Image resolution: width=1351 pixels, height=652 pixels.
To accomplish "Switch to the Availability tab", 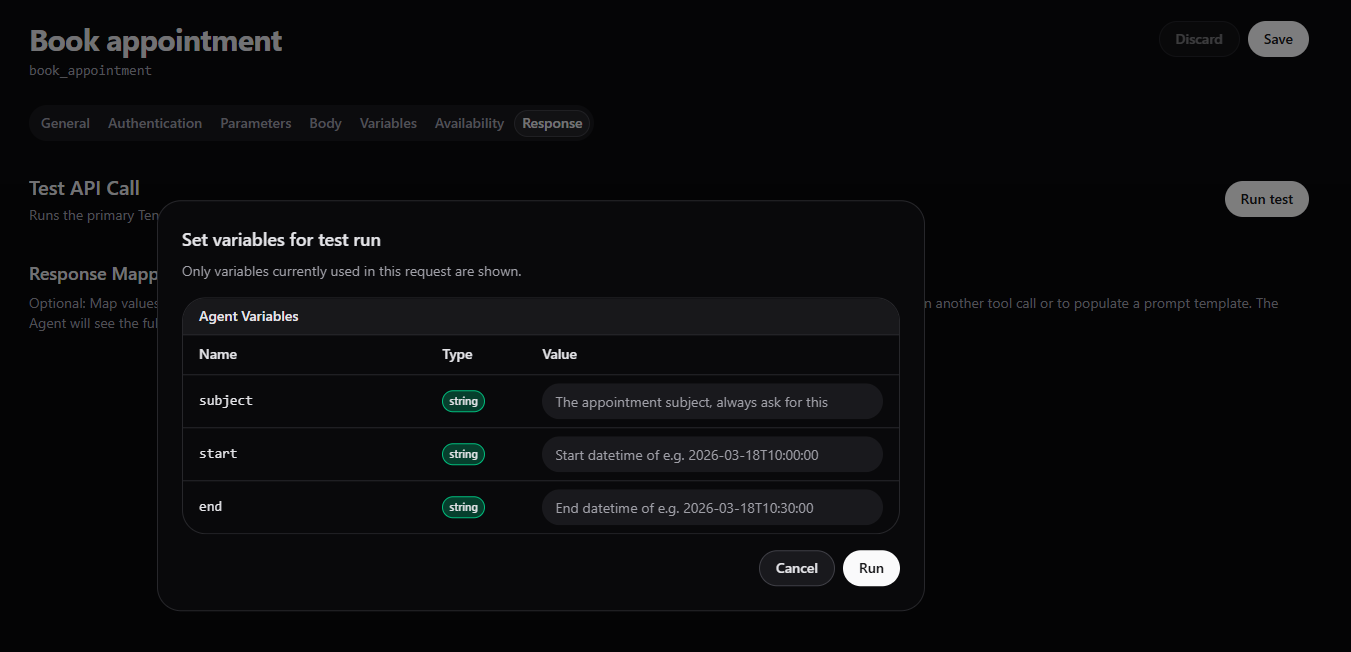I will point(469,123).
